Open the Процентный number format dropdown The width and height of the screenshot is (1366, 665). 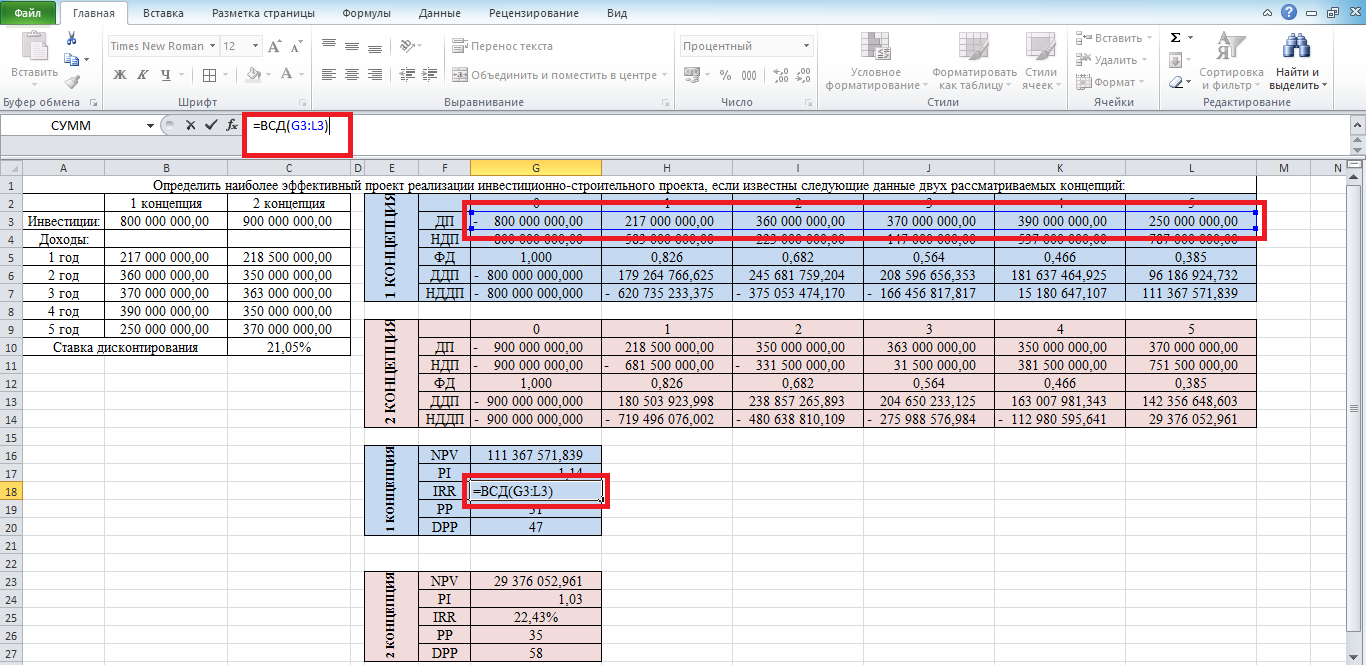tap(806, 46)
